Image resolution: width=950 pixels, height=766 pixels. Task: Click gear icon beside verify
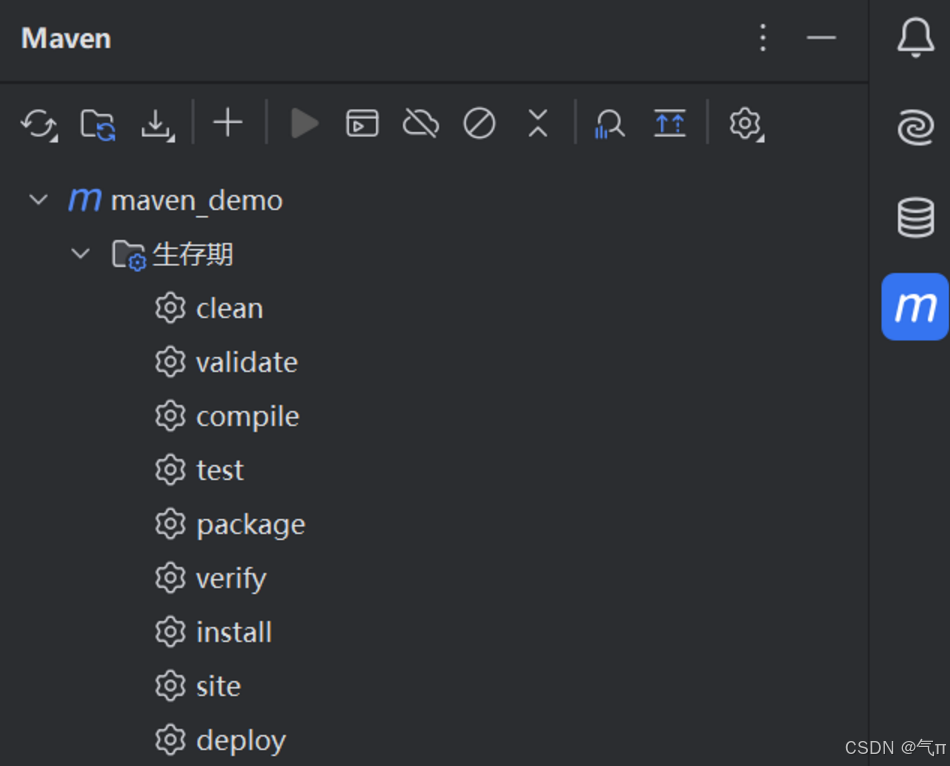click(170, 578)
